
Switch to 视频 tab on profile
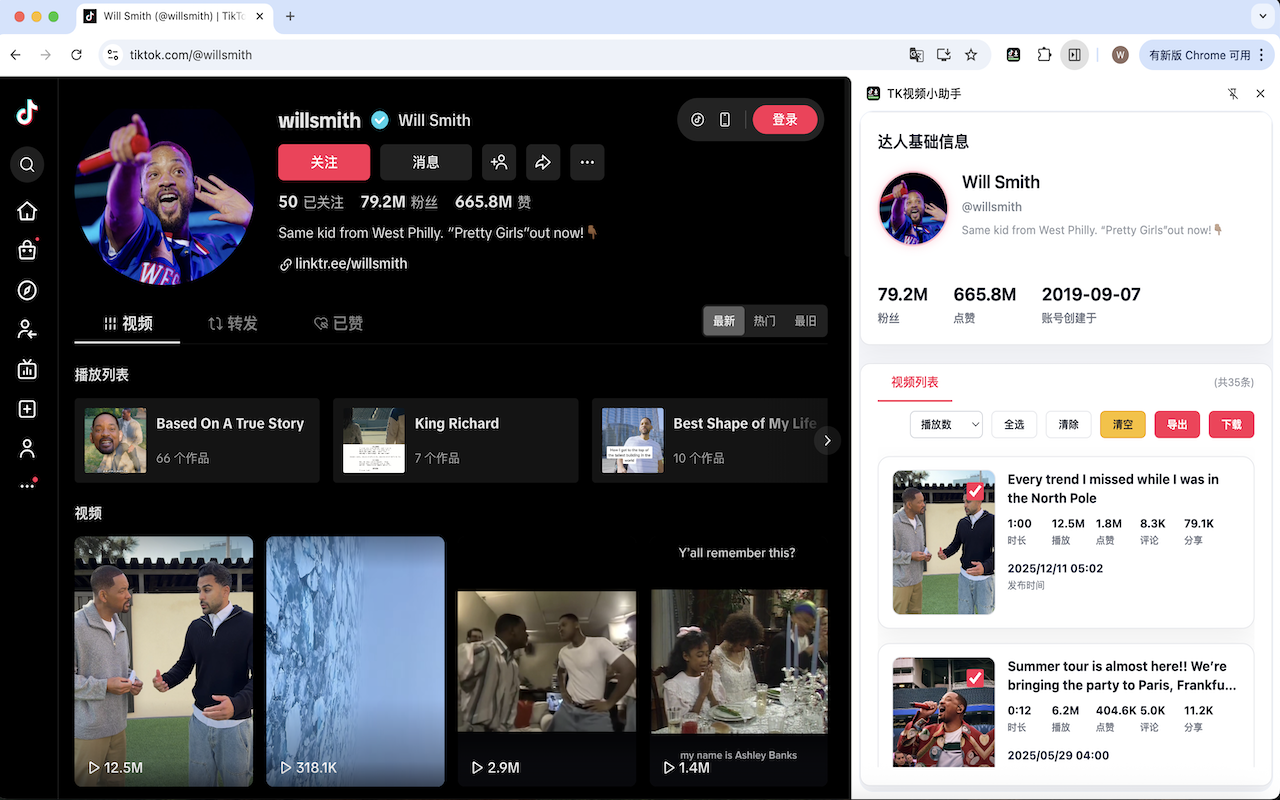point(128,323)
